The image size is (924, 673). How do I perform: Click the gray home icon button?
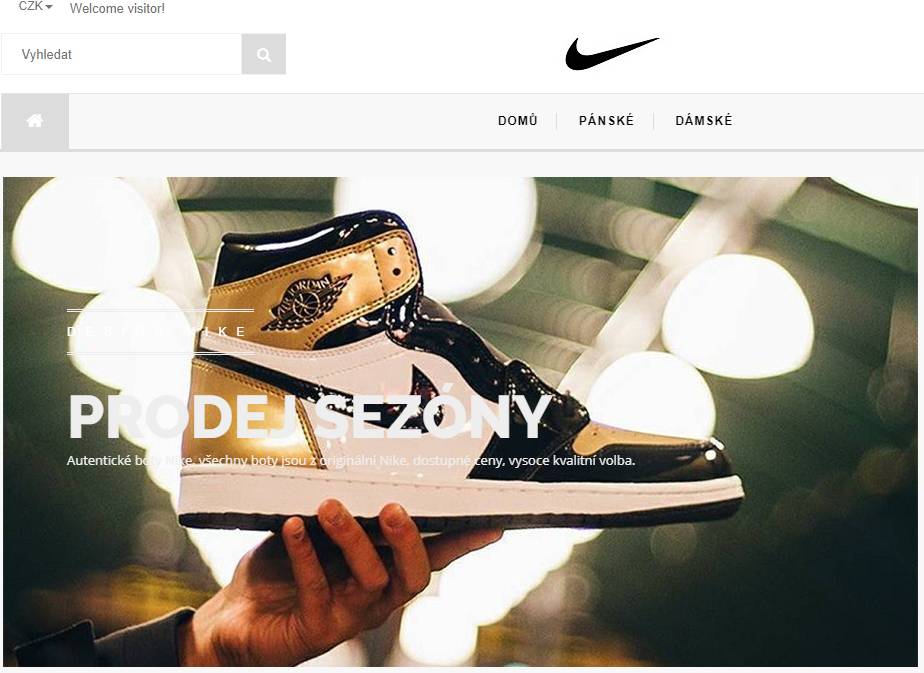(x=35, y=121)
